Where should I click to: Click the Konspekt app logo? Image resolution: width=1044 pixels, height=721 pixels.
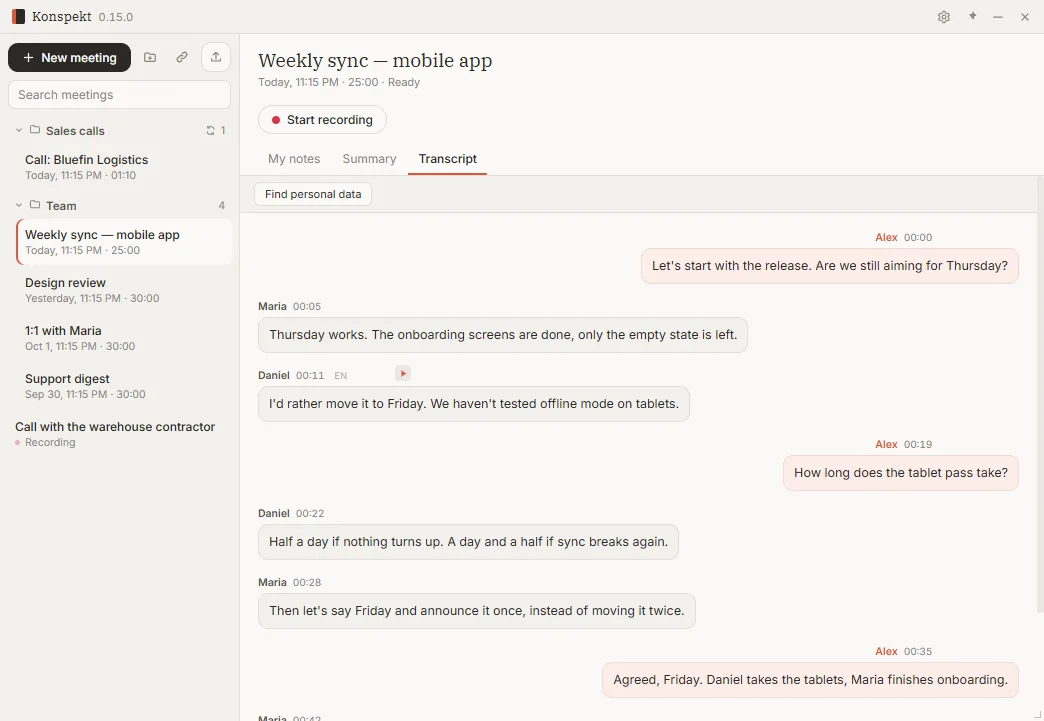point(19,17)
